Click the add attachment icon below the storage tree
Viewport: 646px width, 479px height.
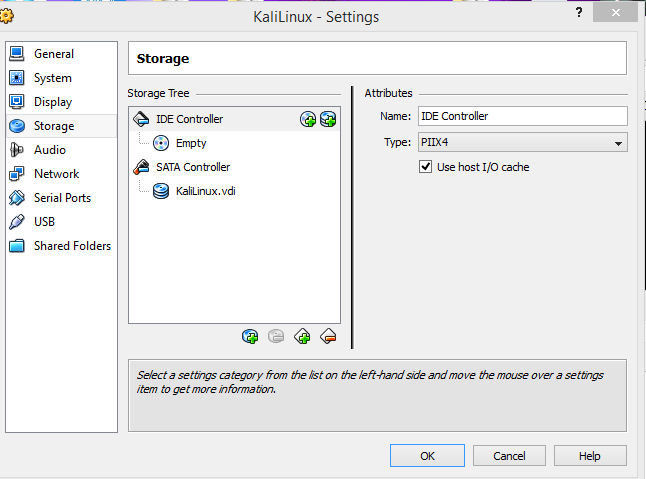[250, 336]
